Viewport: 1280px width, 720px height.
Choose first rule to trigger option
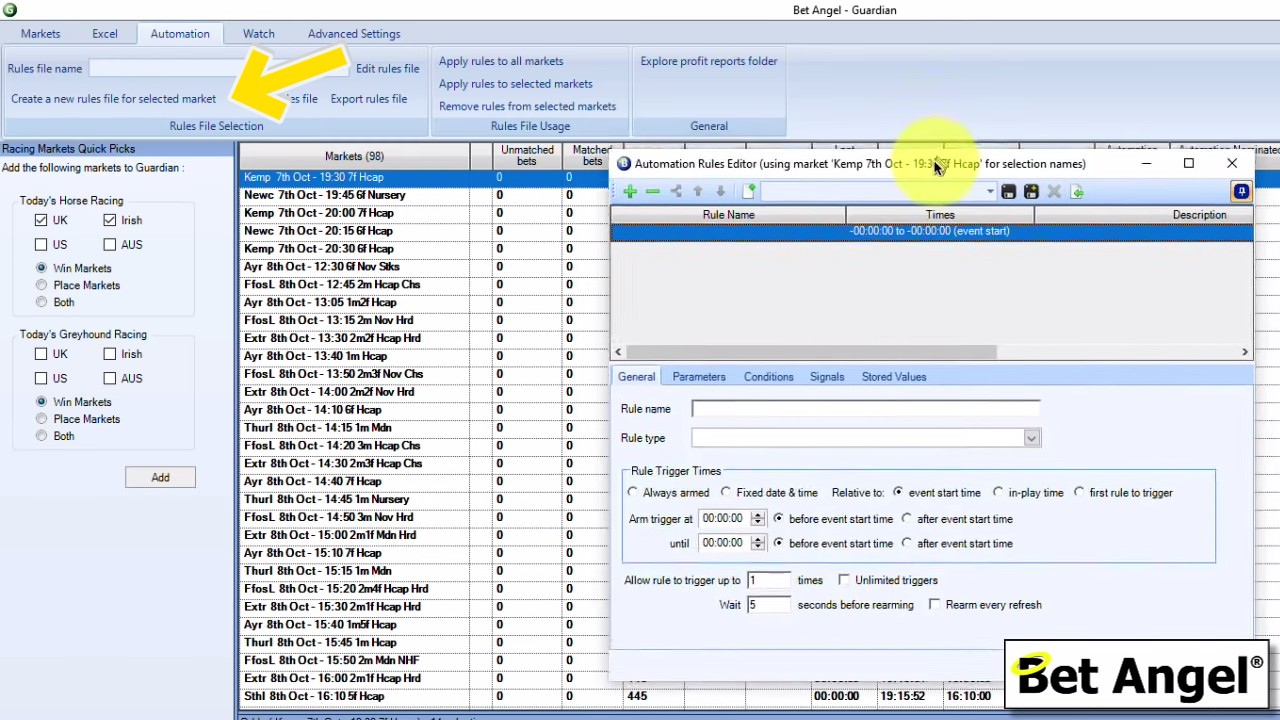pos(1079,493)
